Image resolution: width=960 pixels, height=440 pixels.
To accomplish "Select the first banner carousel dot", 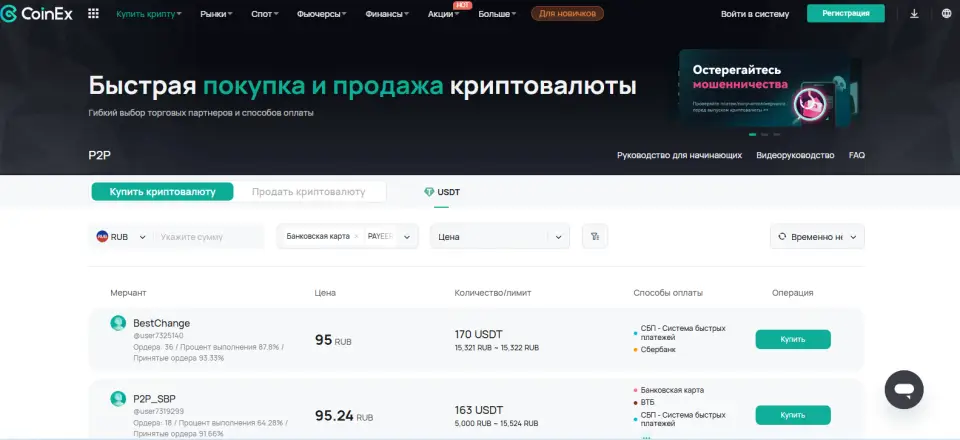I will click(753, 134).
